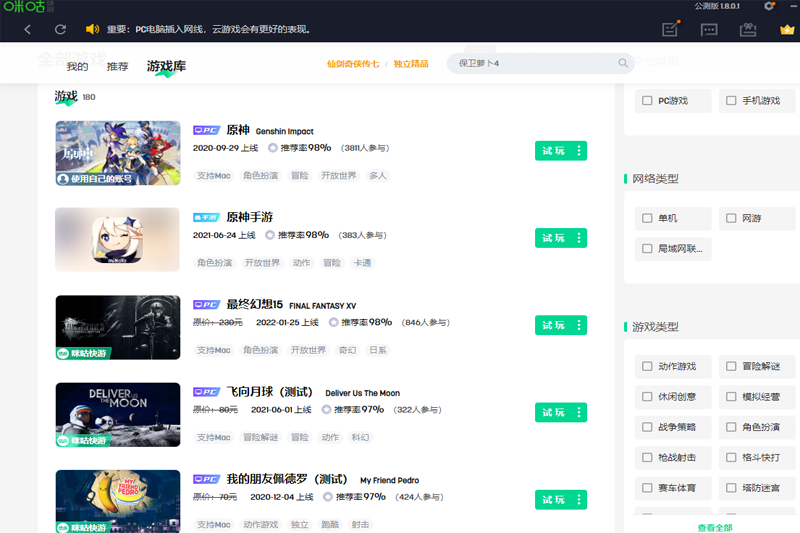Screen dimensions: 800x533
Task: Open the 原神 game cover thumbnail
Action: 118,153
